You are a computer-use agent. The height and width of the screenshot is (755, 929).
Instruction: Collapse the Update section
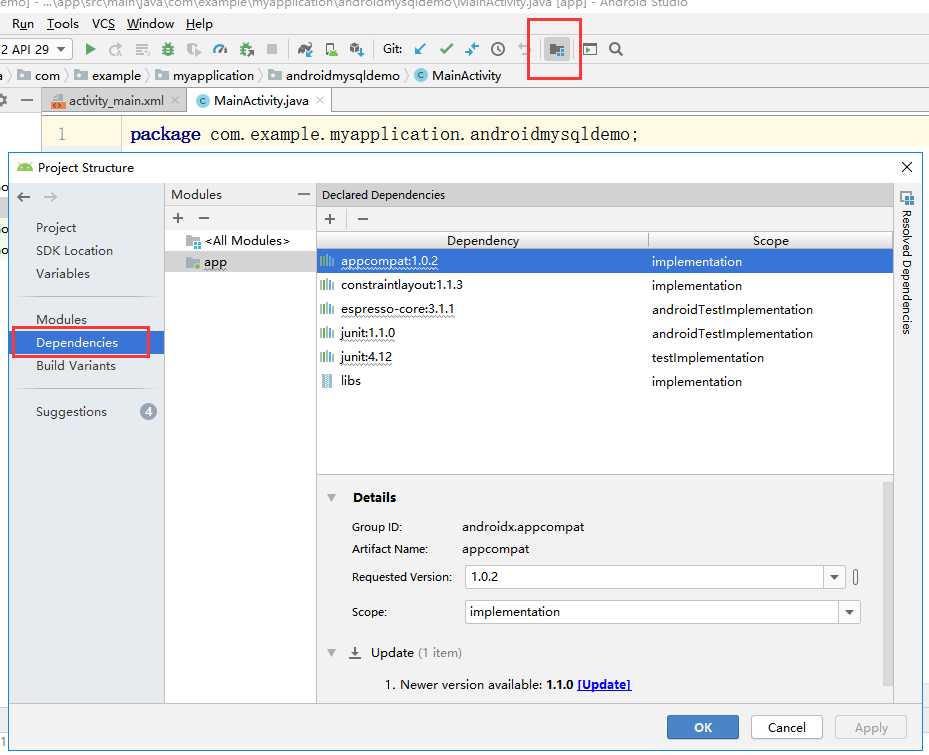[332, 652]
